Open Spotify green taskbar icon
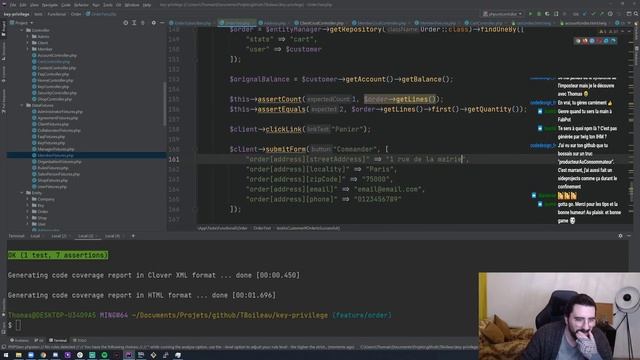Screen dimensions: 640x360 coord(104,355)
